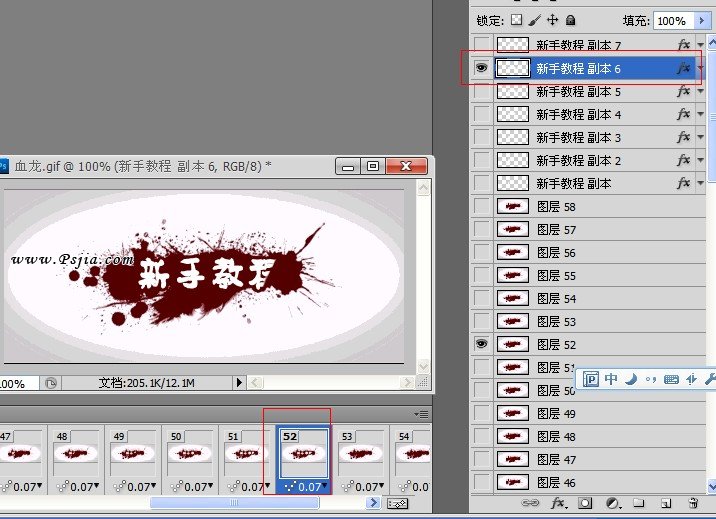Select the 图层 49 layer
716x519 pixels.
(x=599, y=413)
